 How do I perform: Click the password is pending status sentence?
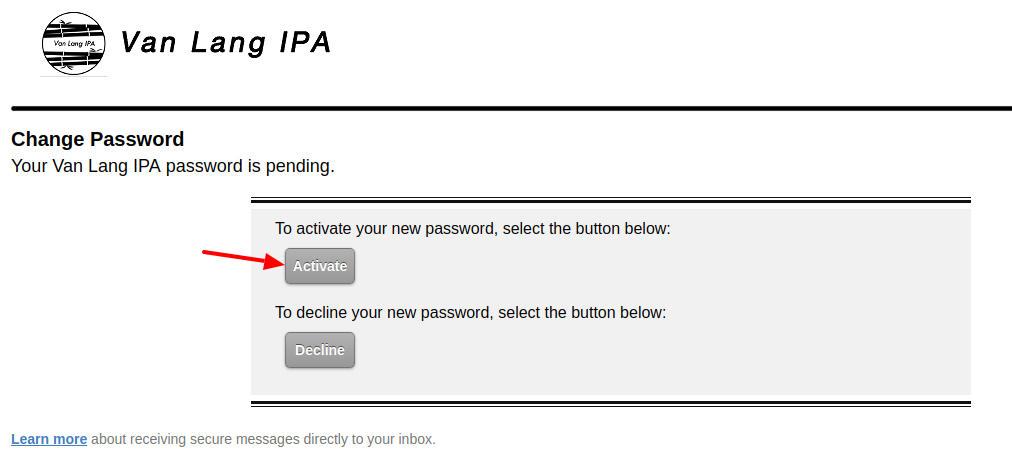[173, 167]
